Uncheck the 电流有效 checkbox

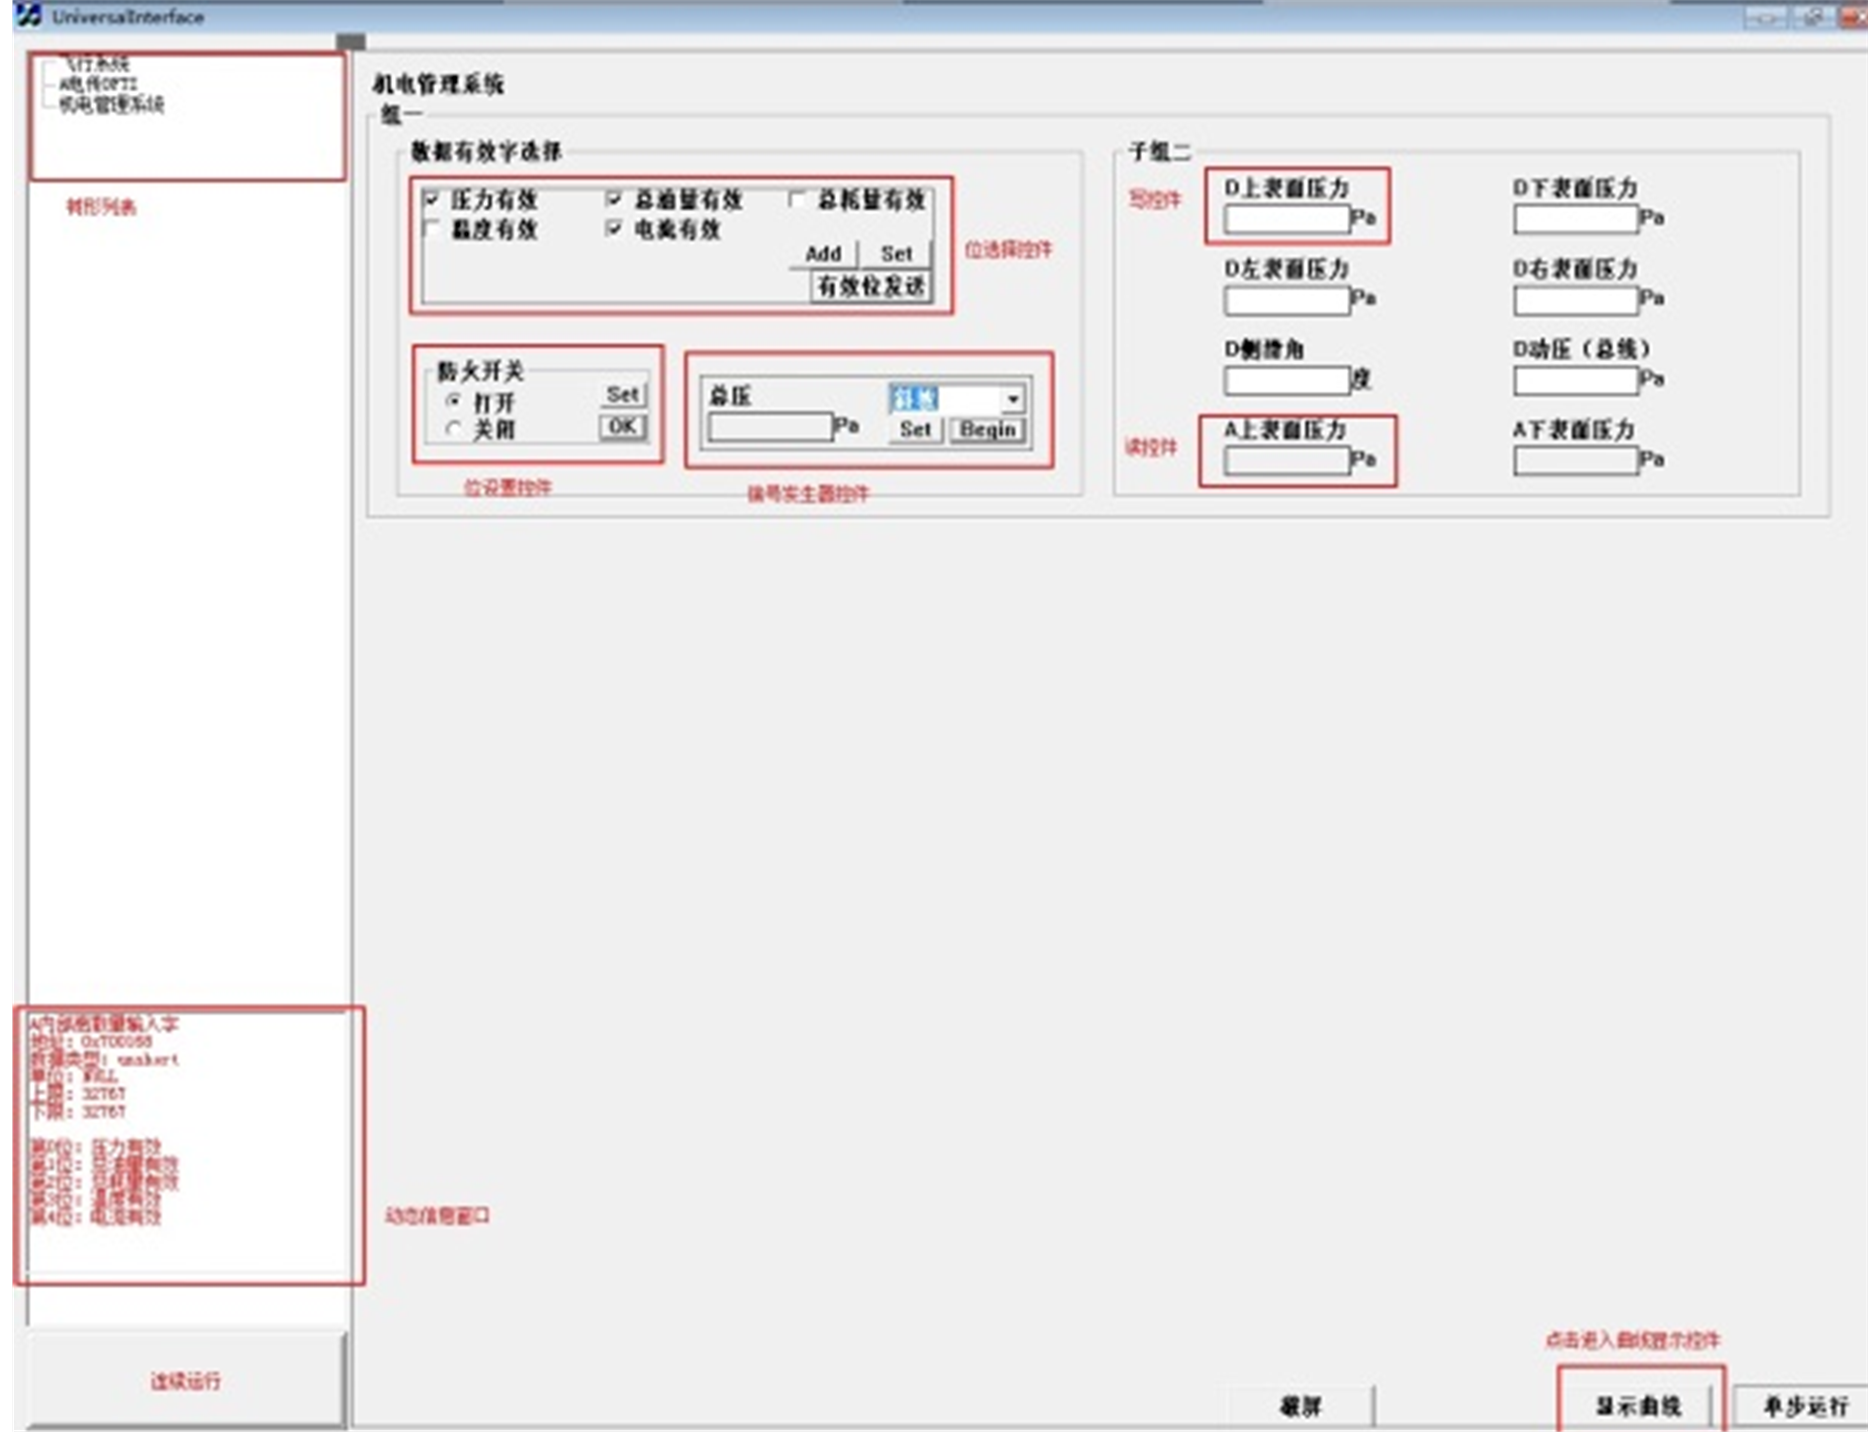click(614, 229)
